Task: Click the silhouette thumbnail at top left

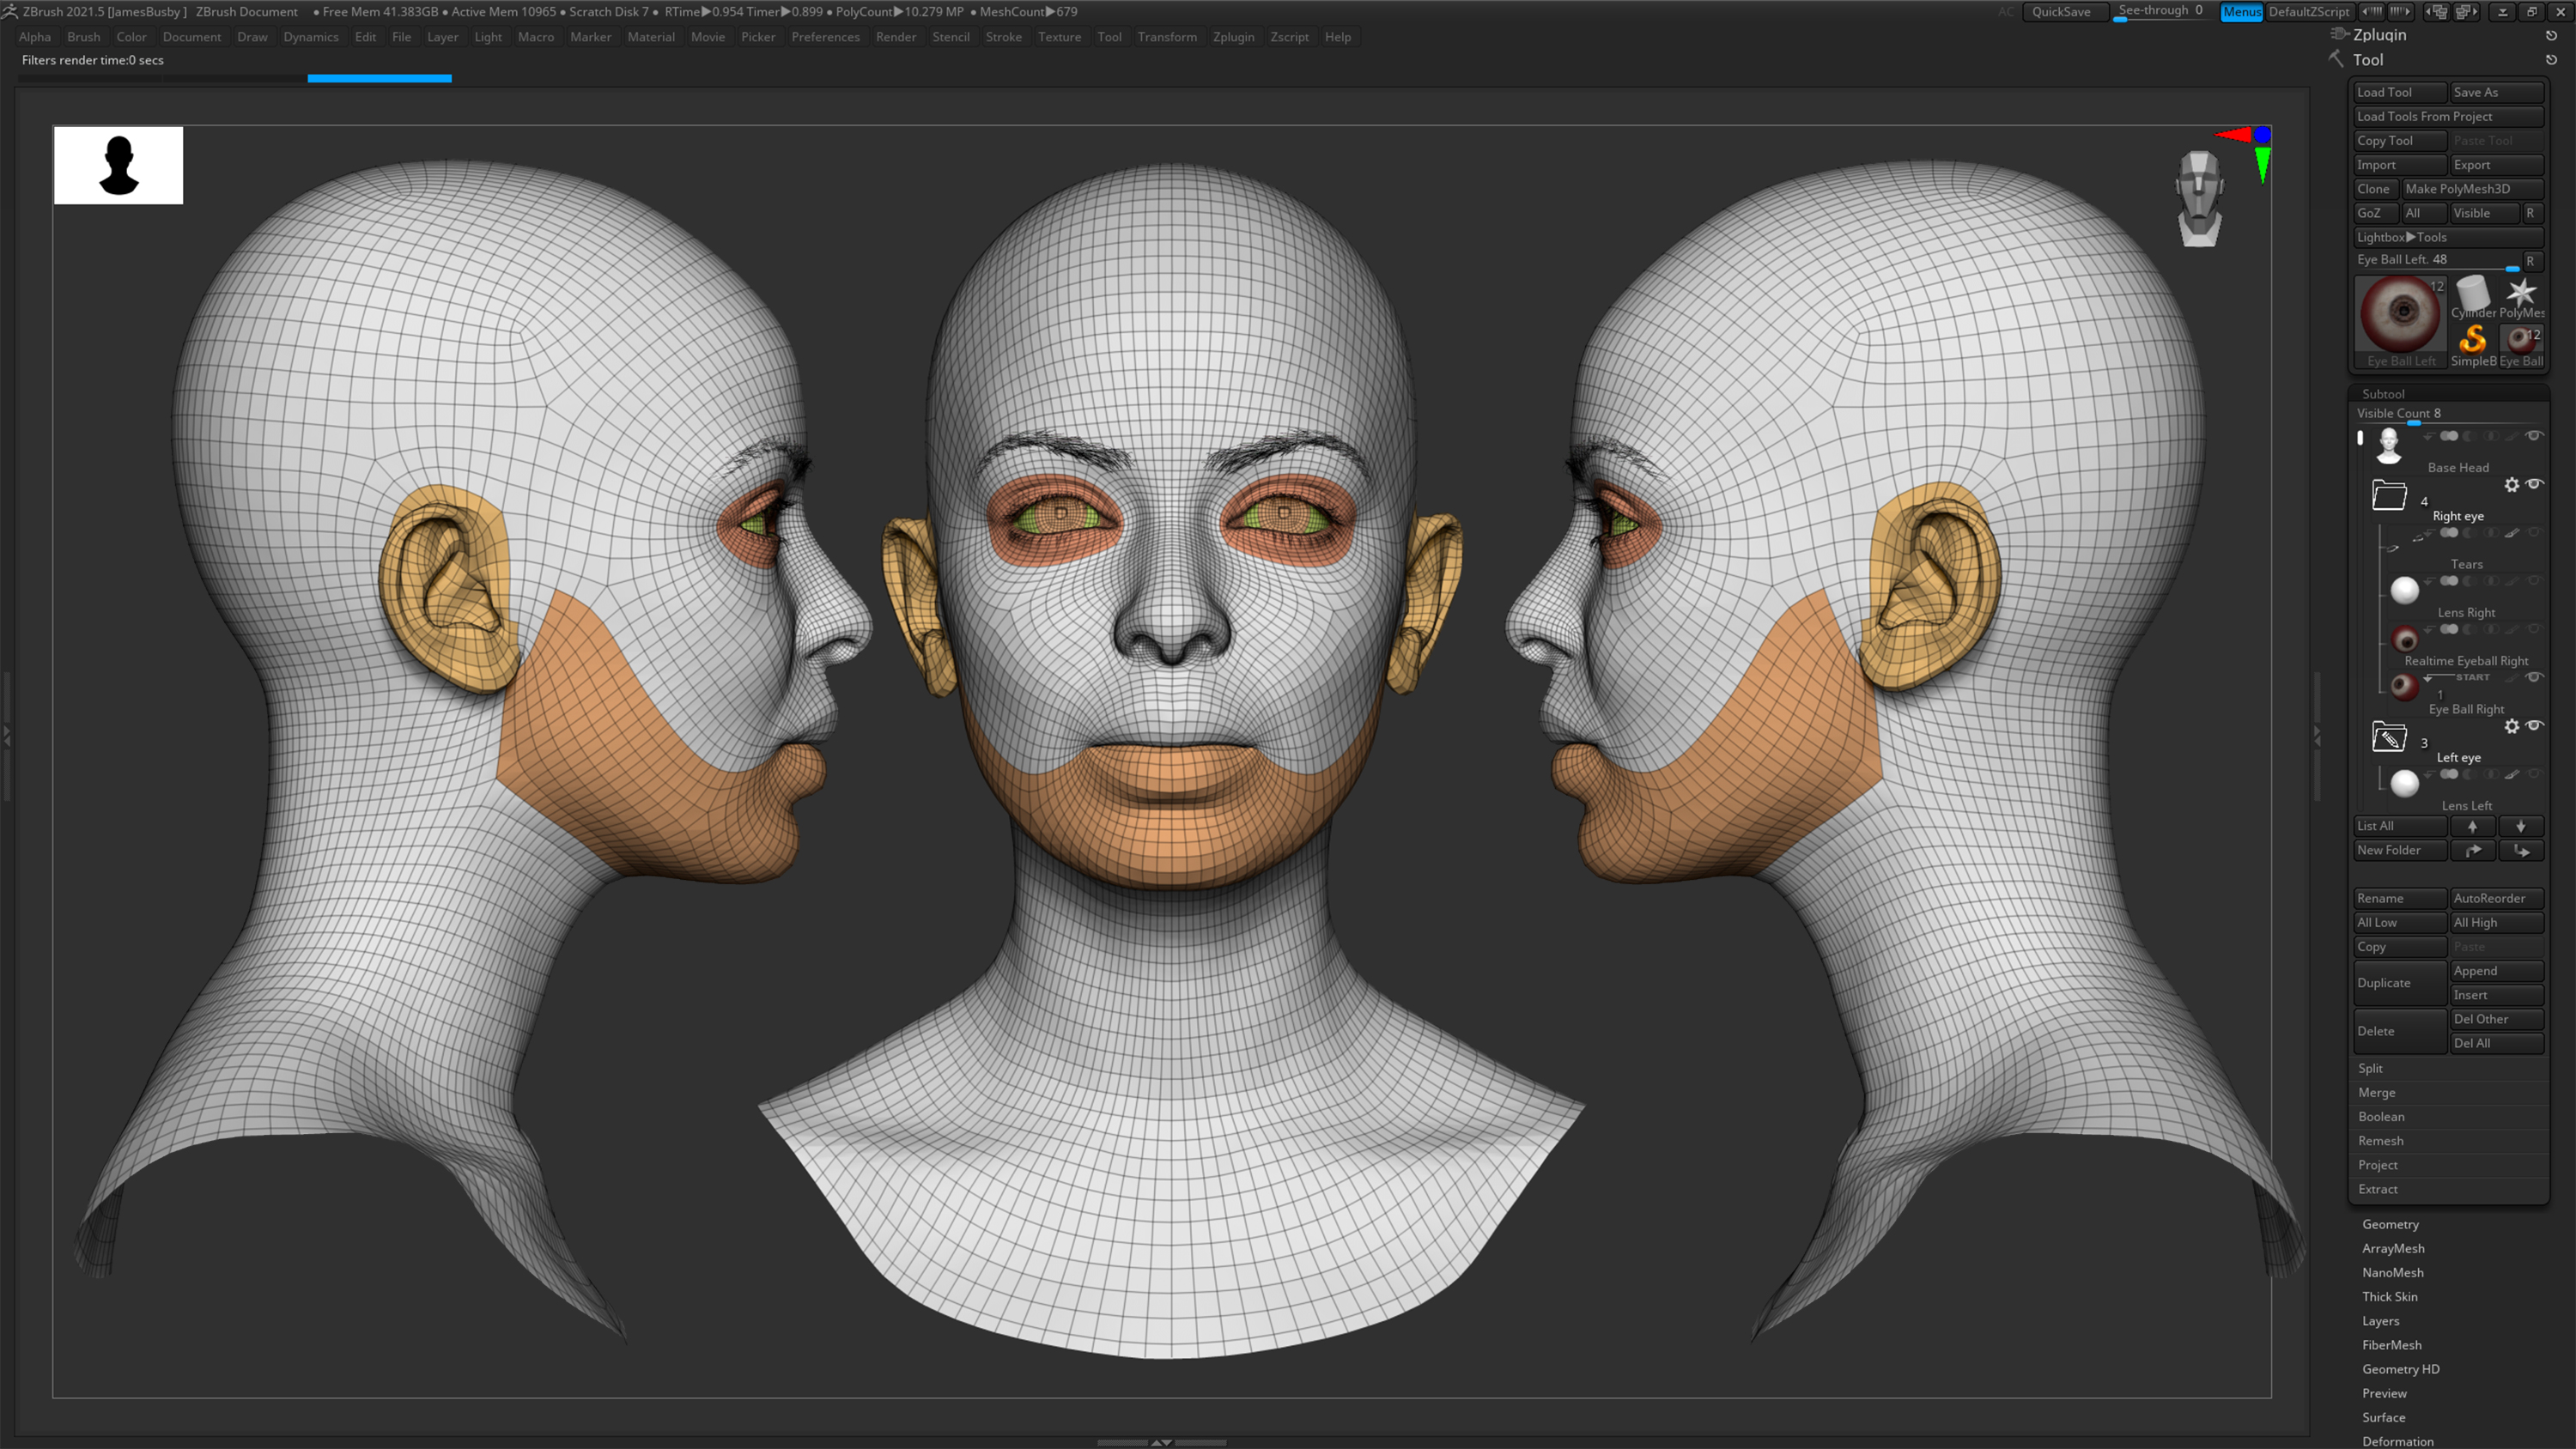Action: [x=117, y=165]
